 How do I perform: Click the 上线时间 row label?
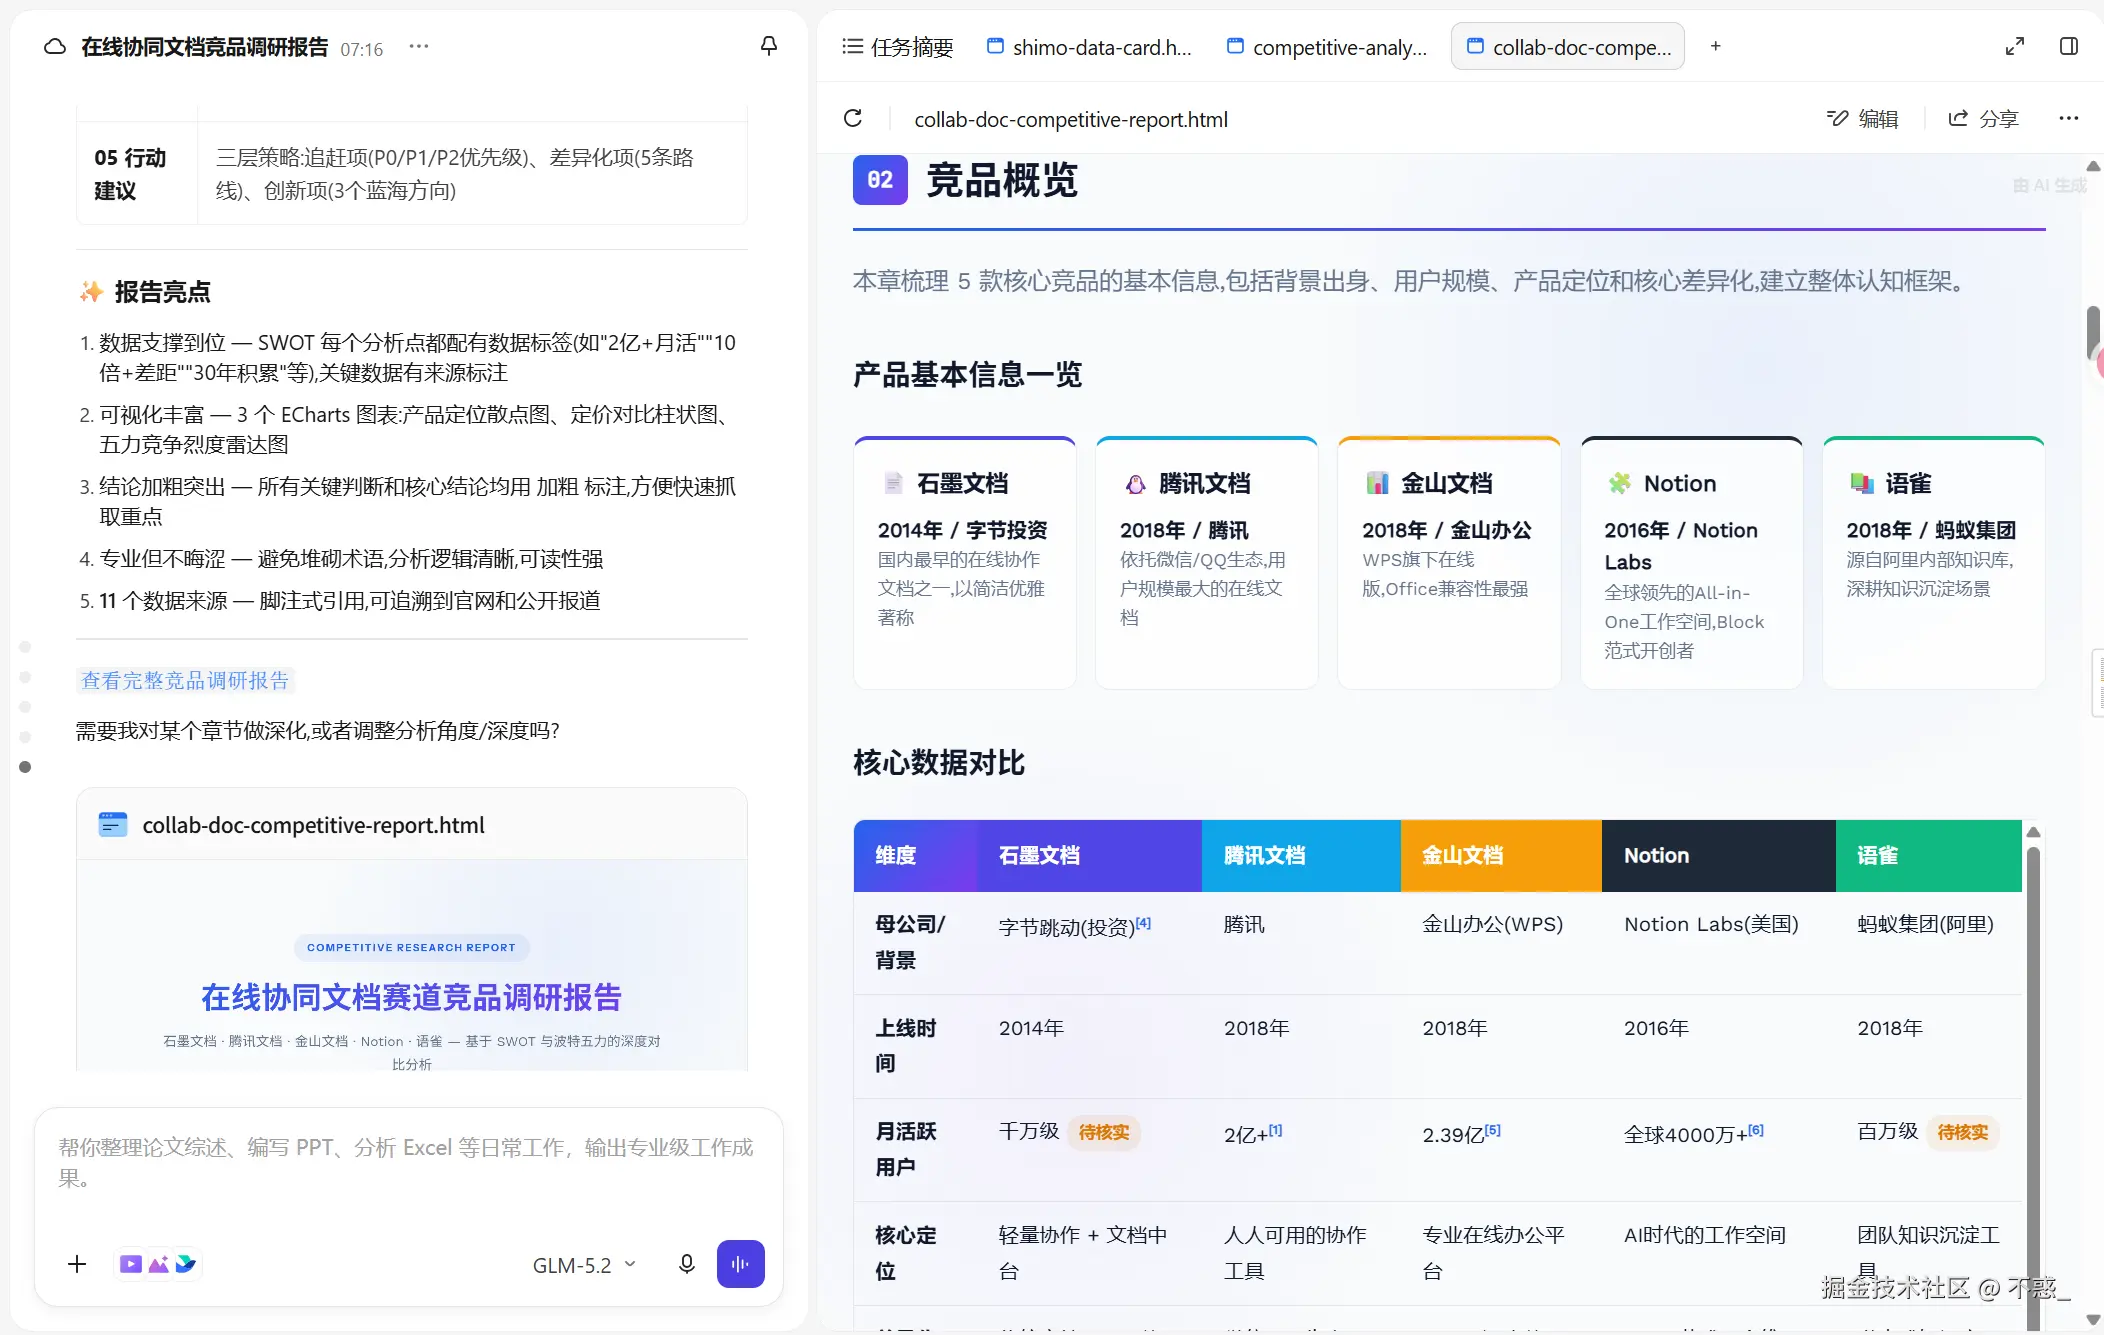(906, 1045)
